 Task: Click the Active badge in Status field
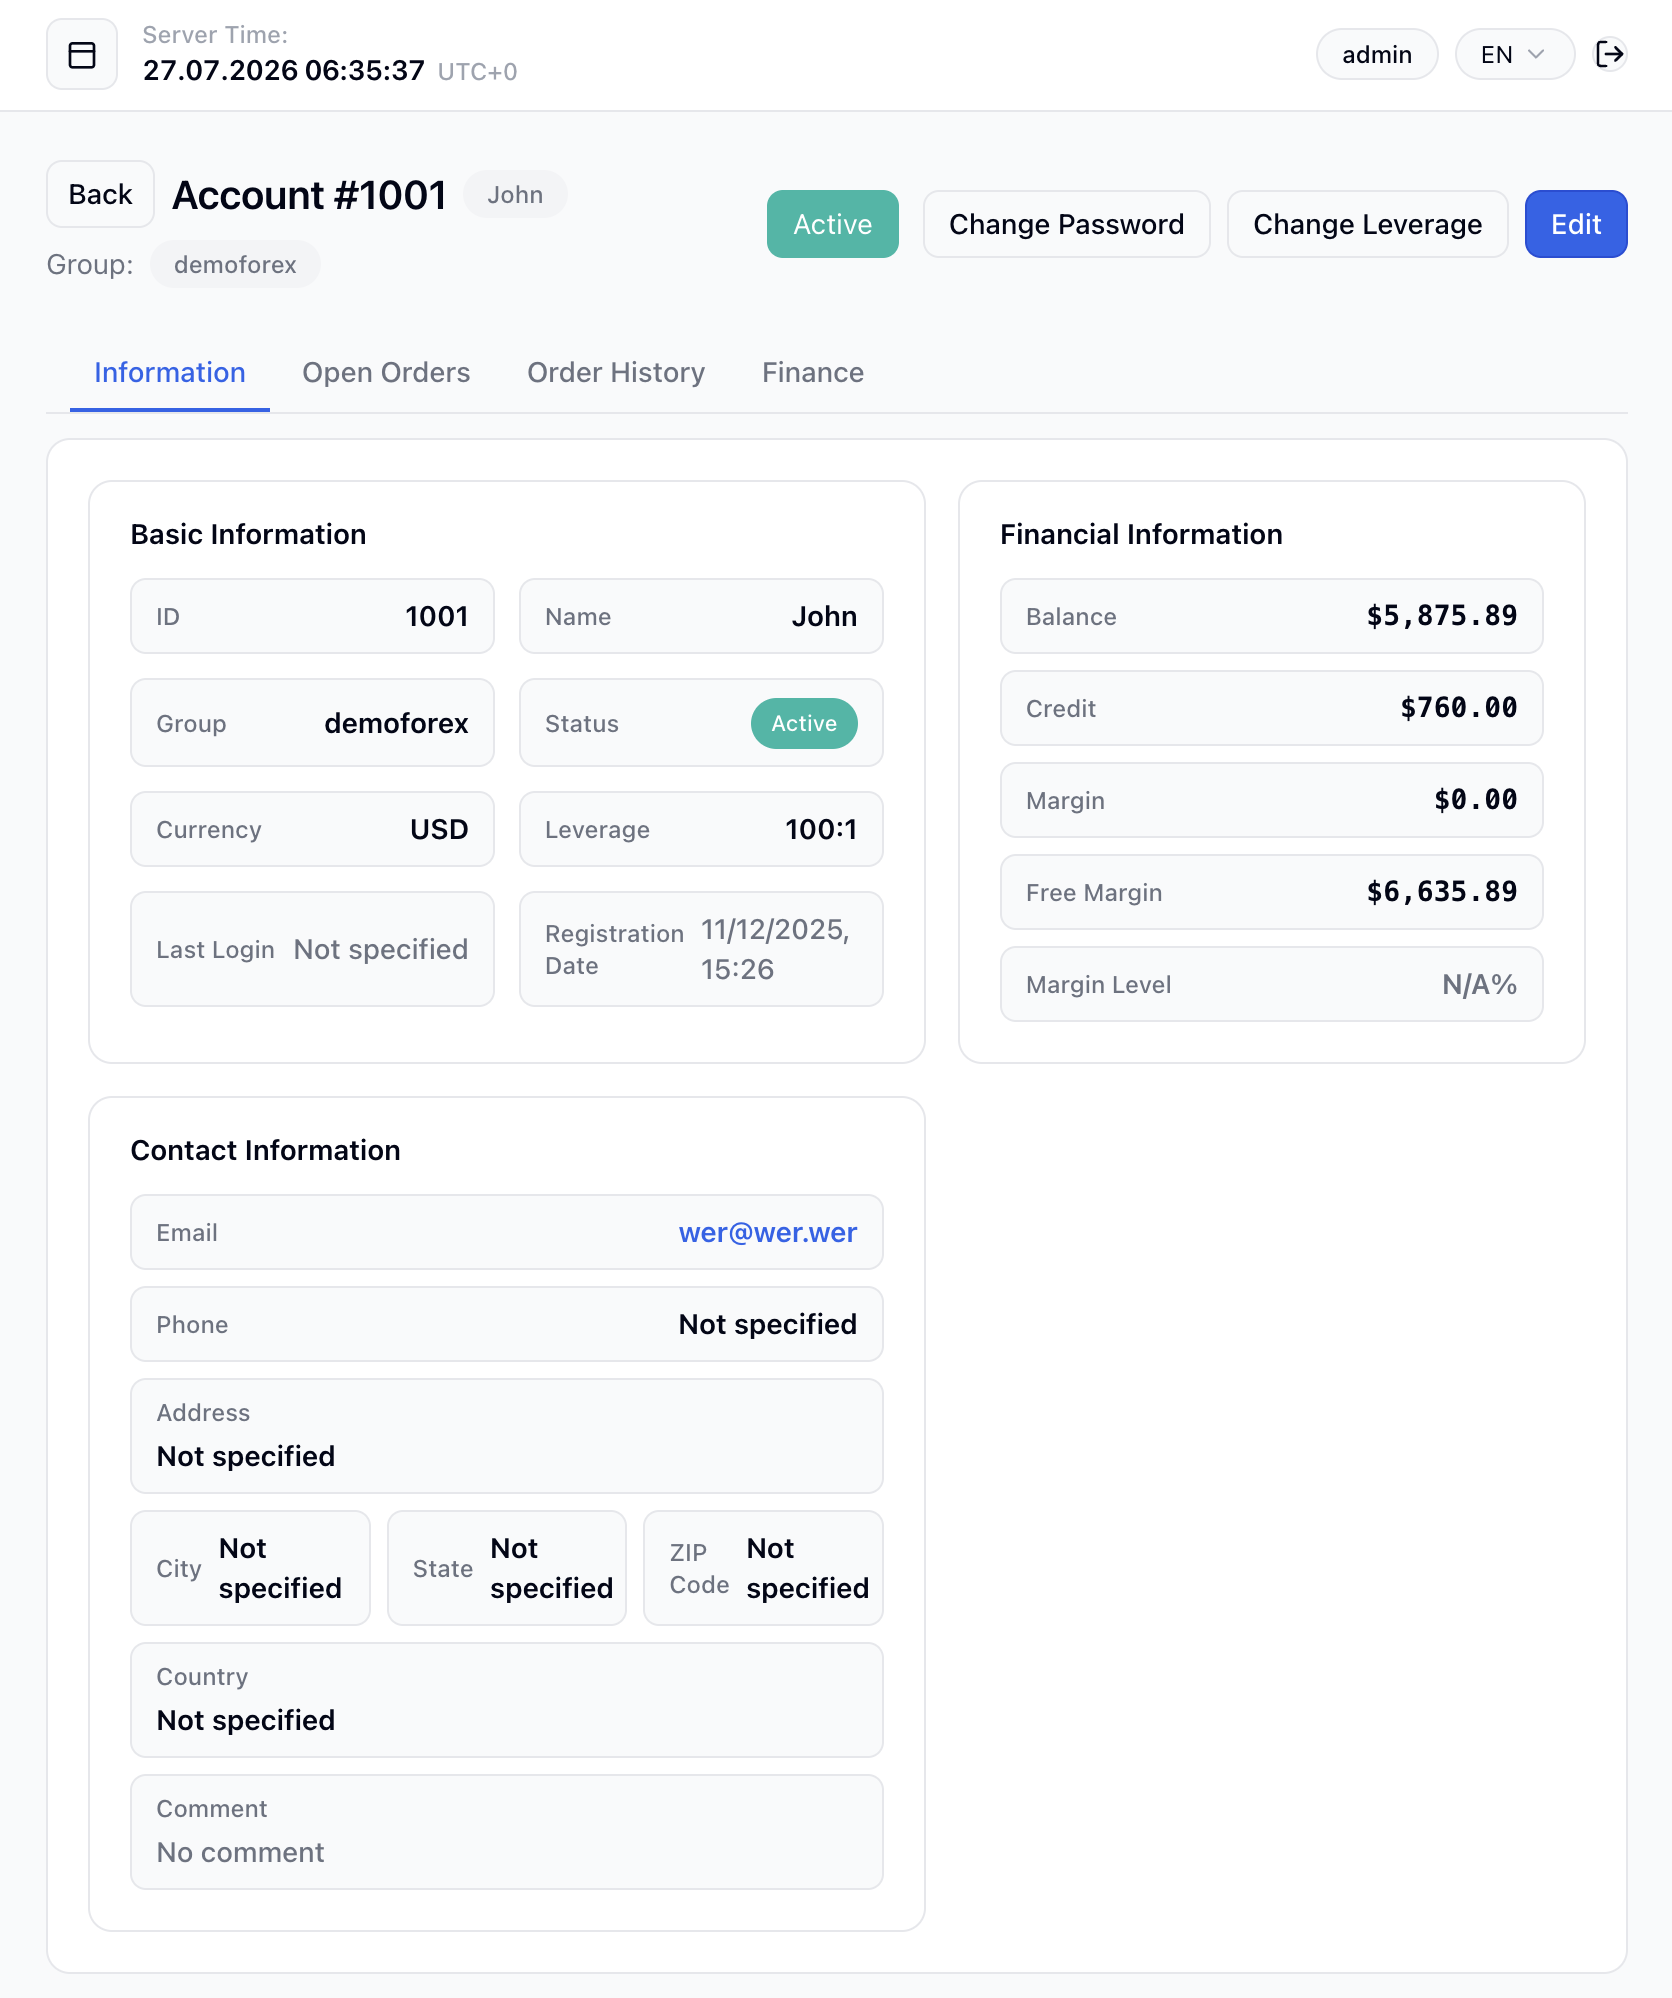804,724
